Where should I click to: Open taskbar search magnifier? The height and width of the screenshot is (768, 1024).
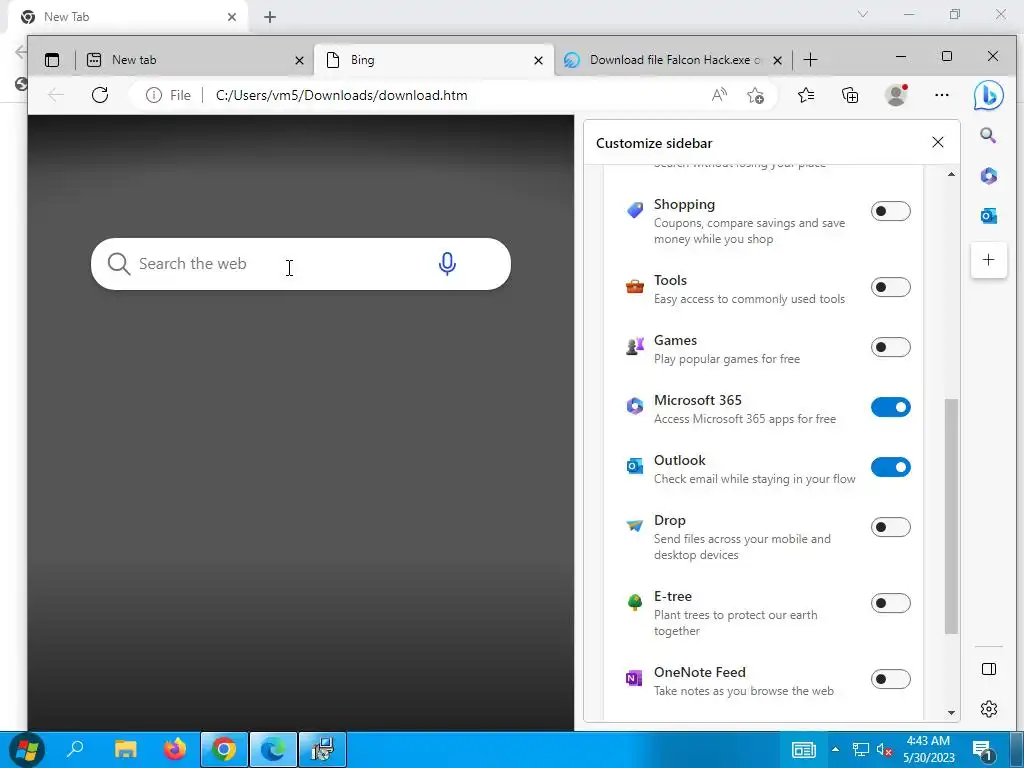pyautogui.click(x=75, y=749)
